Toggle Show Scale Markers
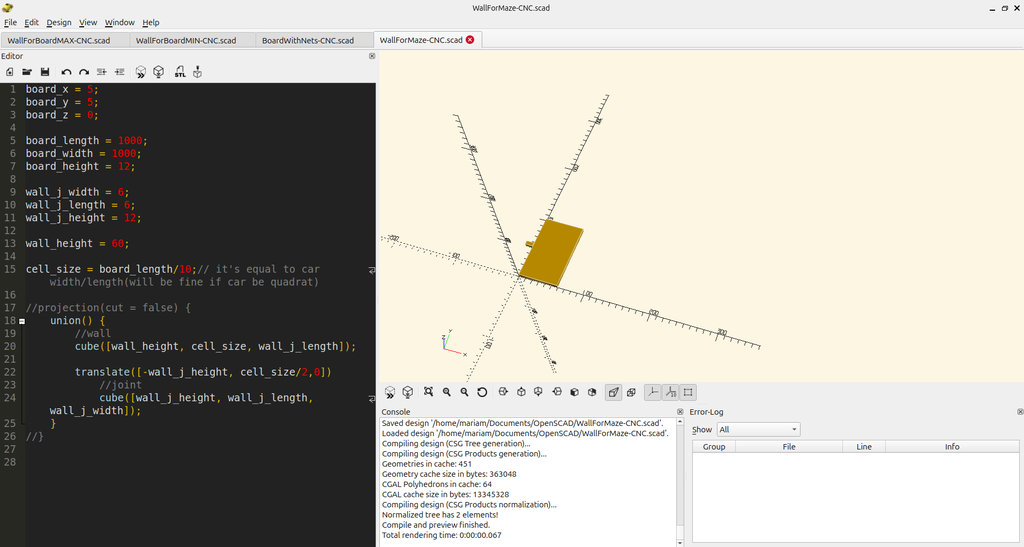The height and width of the screenshot is (547, 1024). pyautogui.click(x=670, y=392)
